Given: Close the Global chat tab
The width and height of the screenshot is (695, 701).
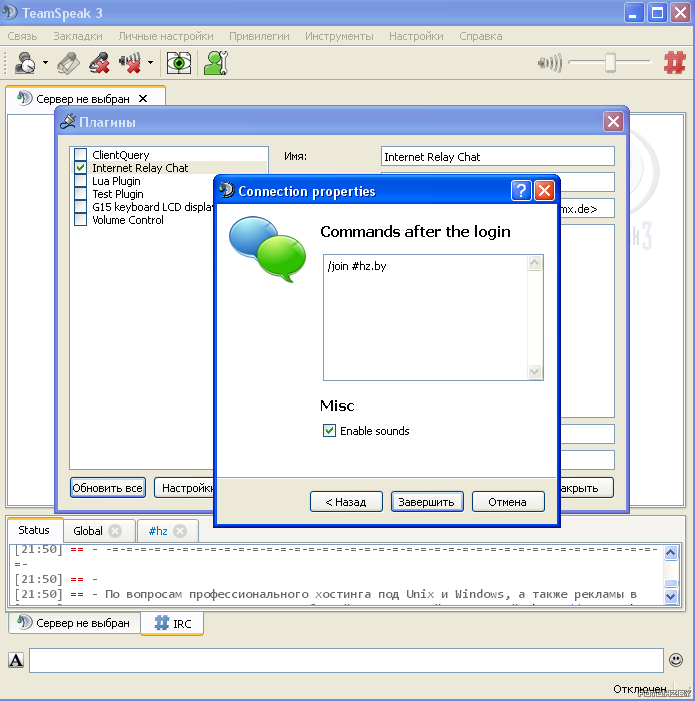Looking at the screenshot, I should (x=115, y=531).
